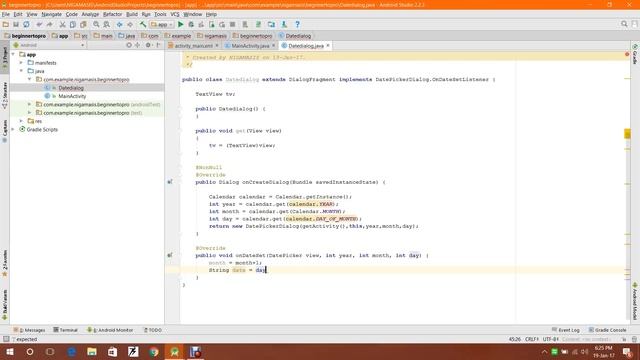Screen dimensions: 640x360
Task: Open the Android project view dropdown
Action: click(49, 45)
